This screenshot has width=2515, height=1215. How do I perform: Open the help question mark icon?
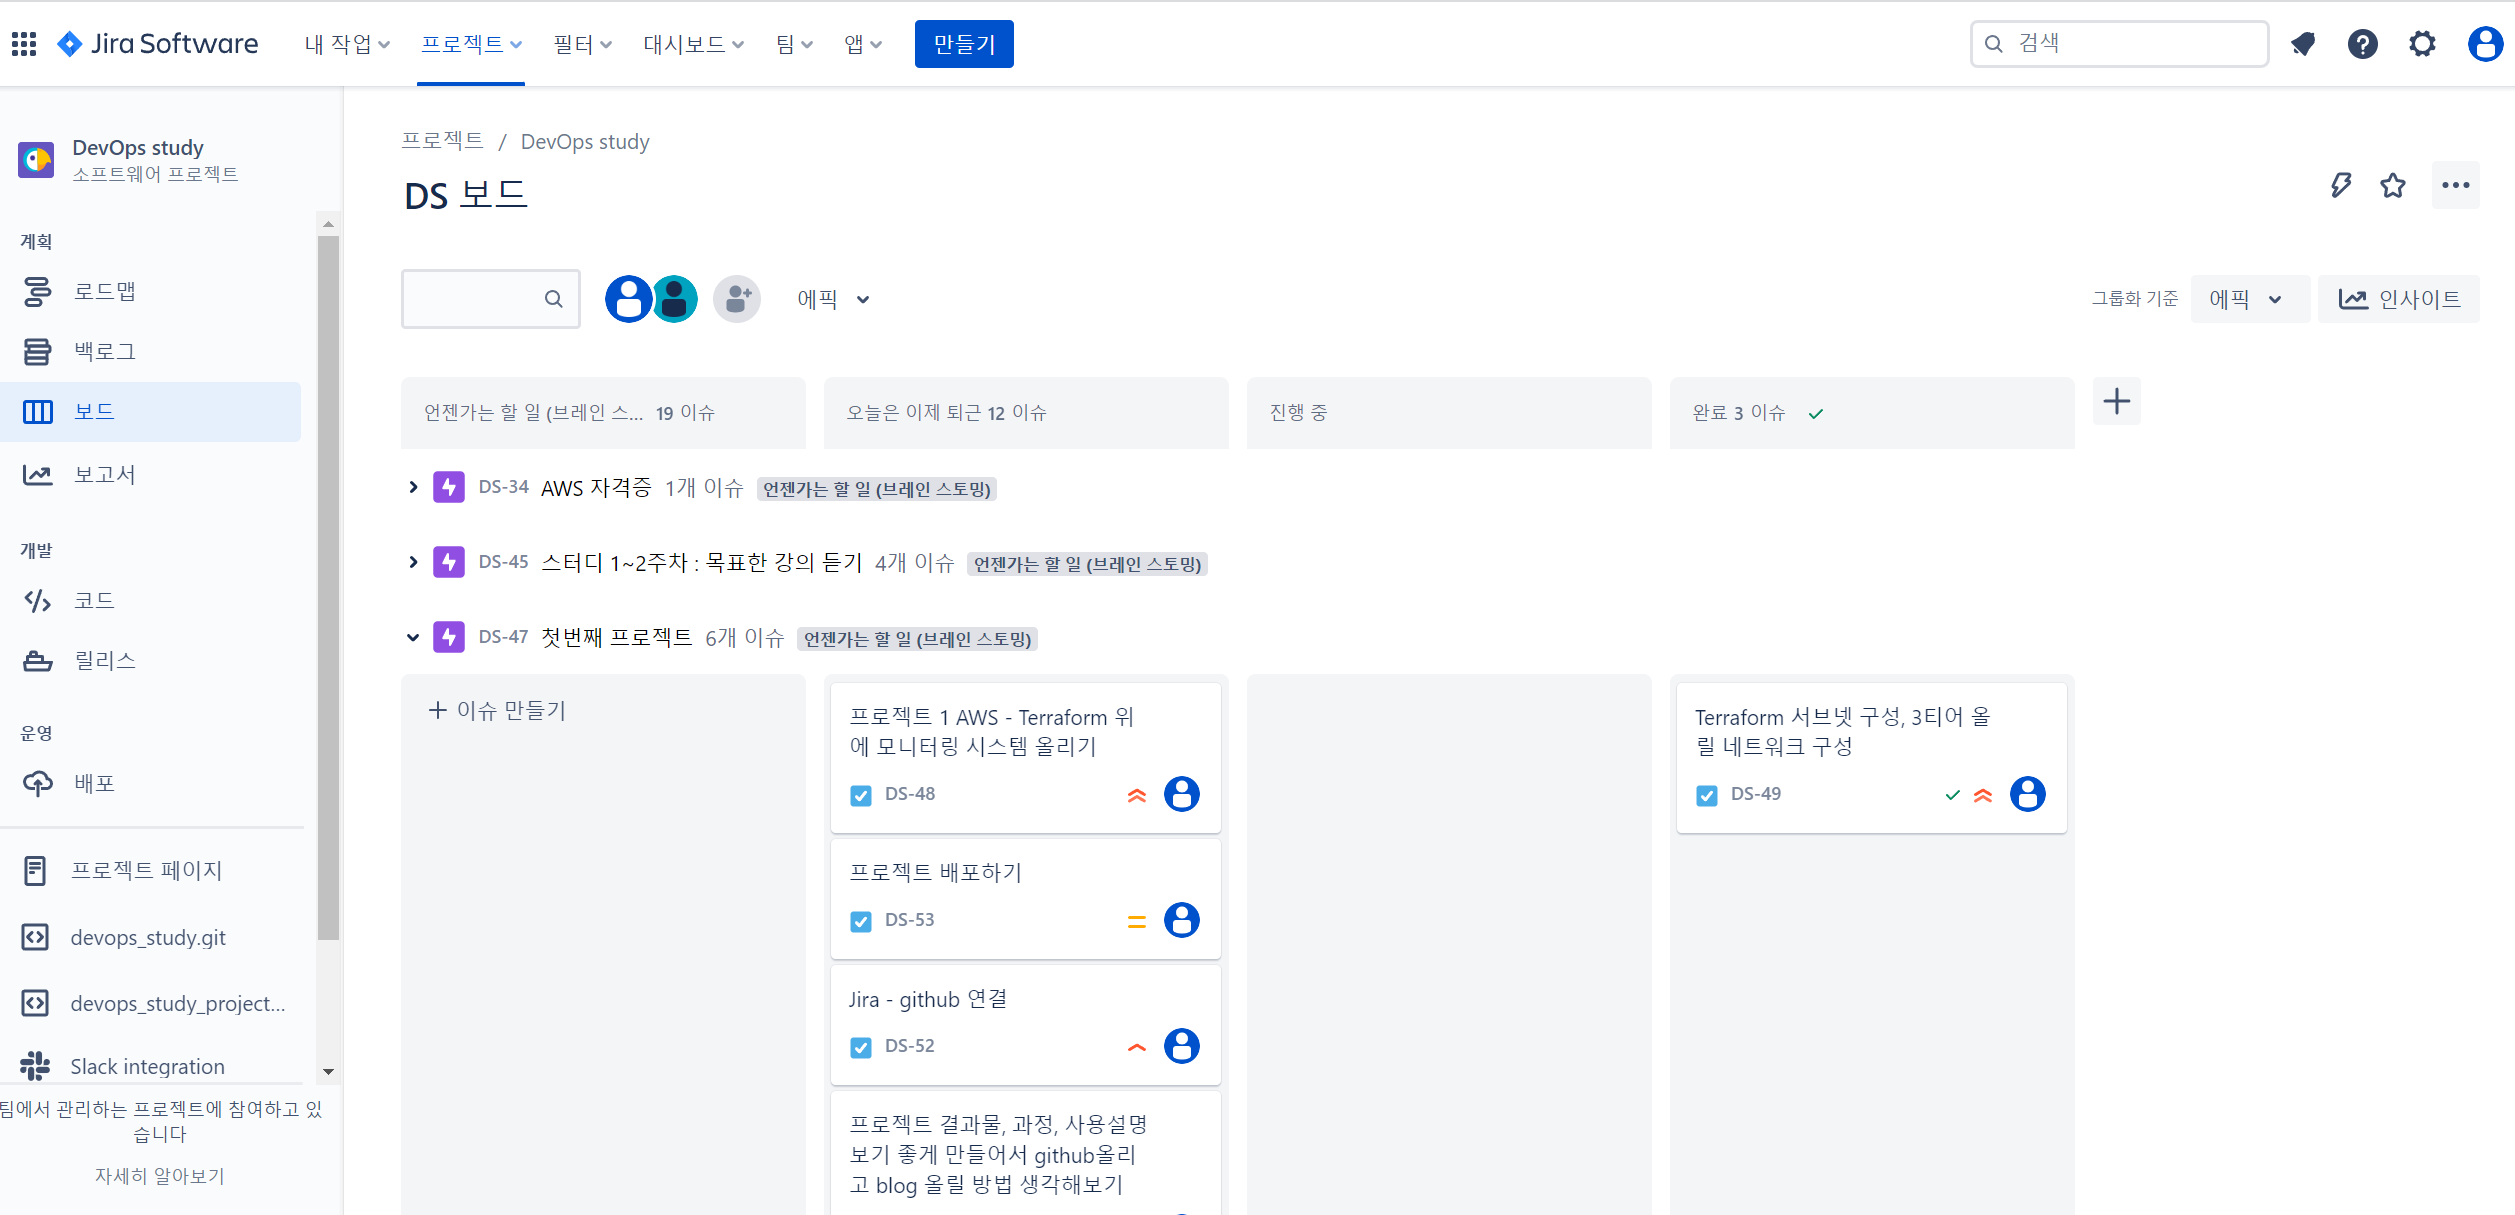click(2363, 44)
